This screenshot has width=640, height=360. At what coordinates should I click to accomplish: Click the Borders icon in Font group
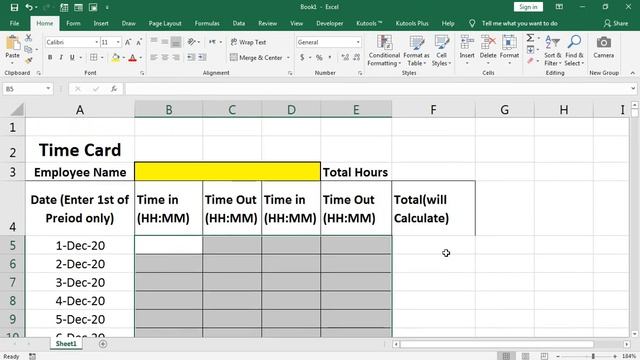click(x=93, y=58)
